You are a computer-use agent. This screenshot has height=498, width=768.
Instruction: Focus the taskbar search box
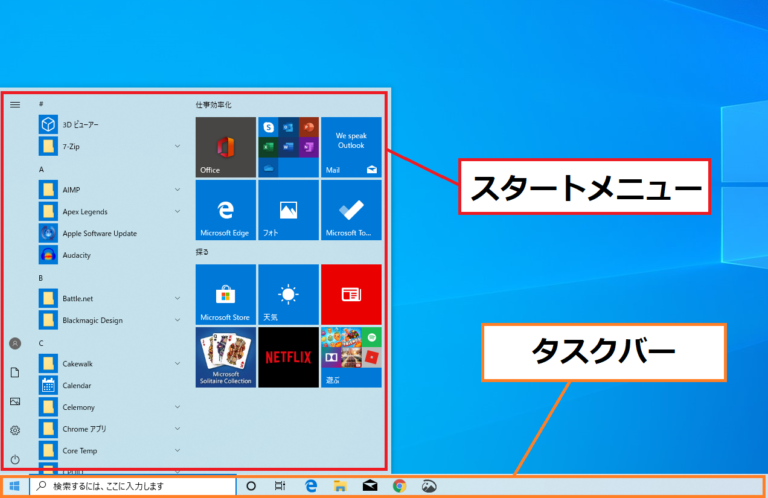pos(133,486)
